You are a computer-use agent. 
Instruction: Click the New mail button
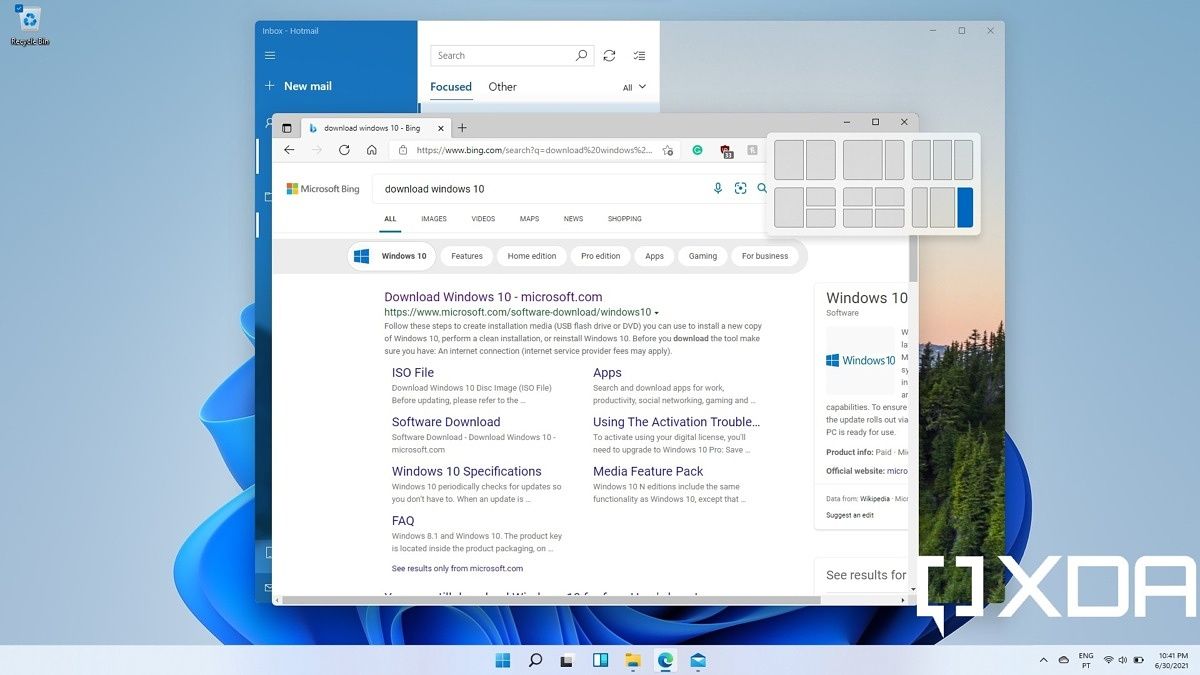point(299,86)
